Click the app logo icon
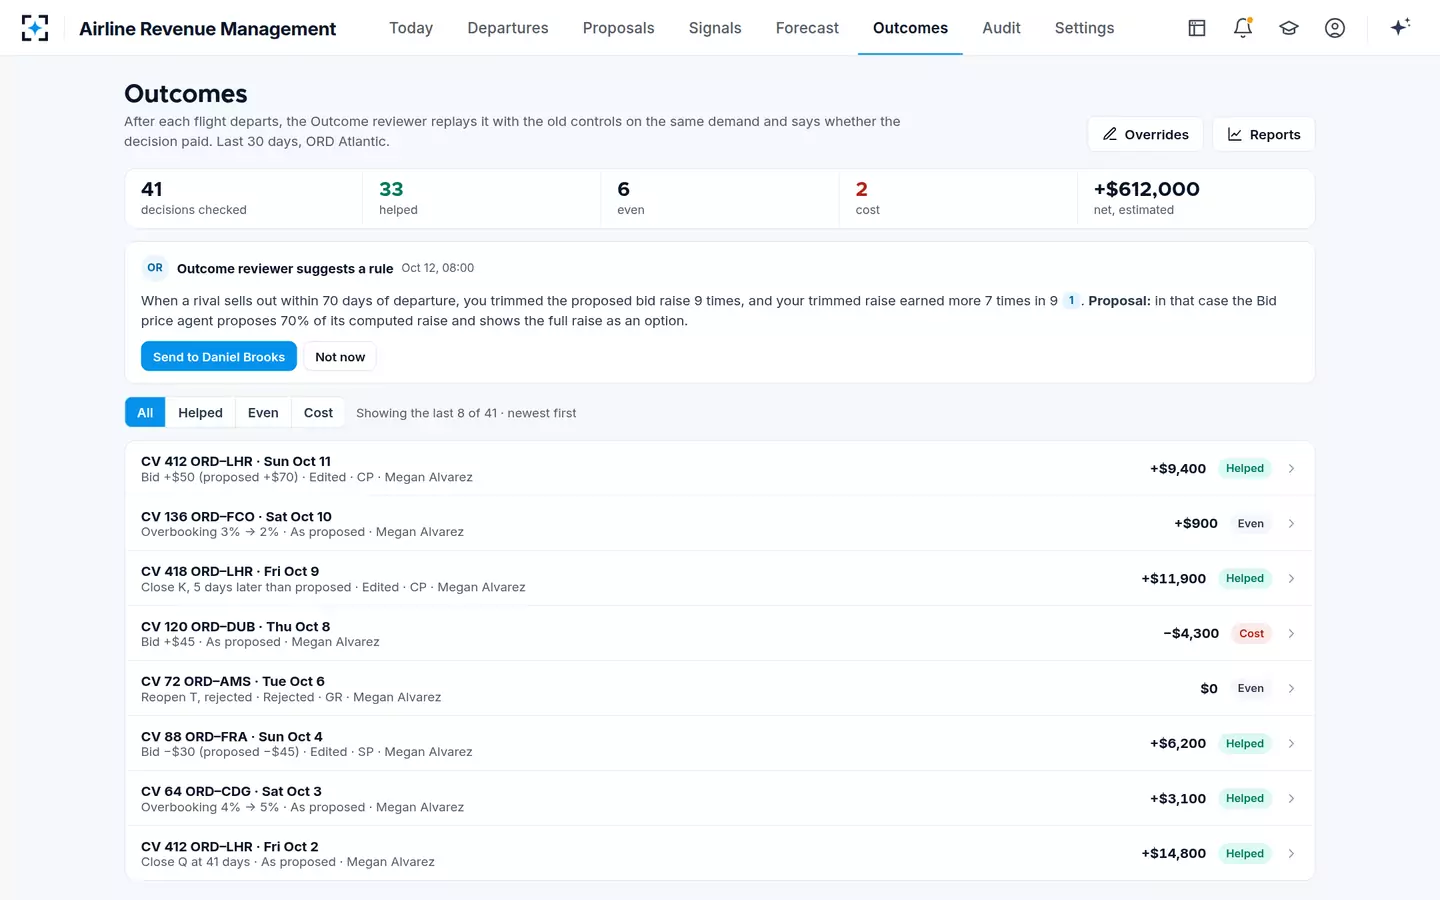The height and width of the screenshot is (900, 1440). tap(35, 28)
